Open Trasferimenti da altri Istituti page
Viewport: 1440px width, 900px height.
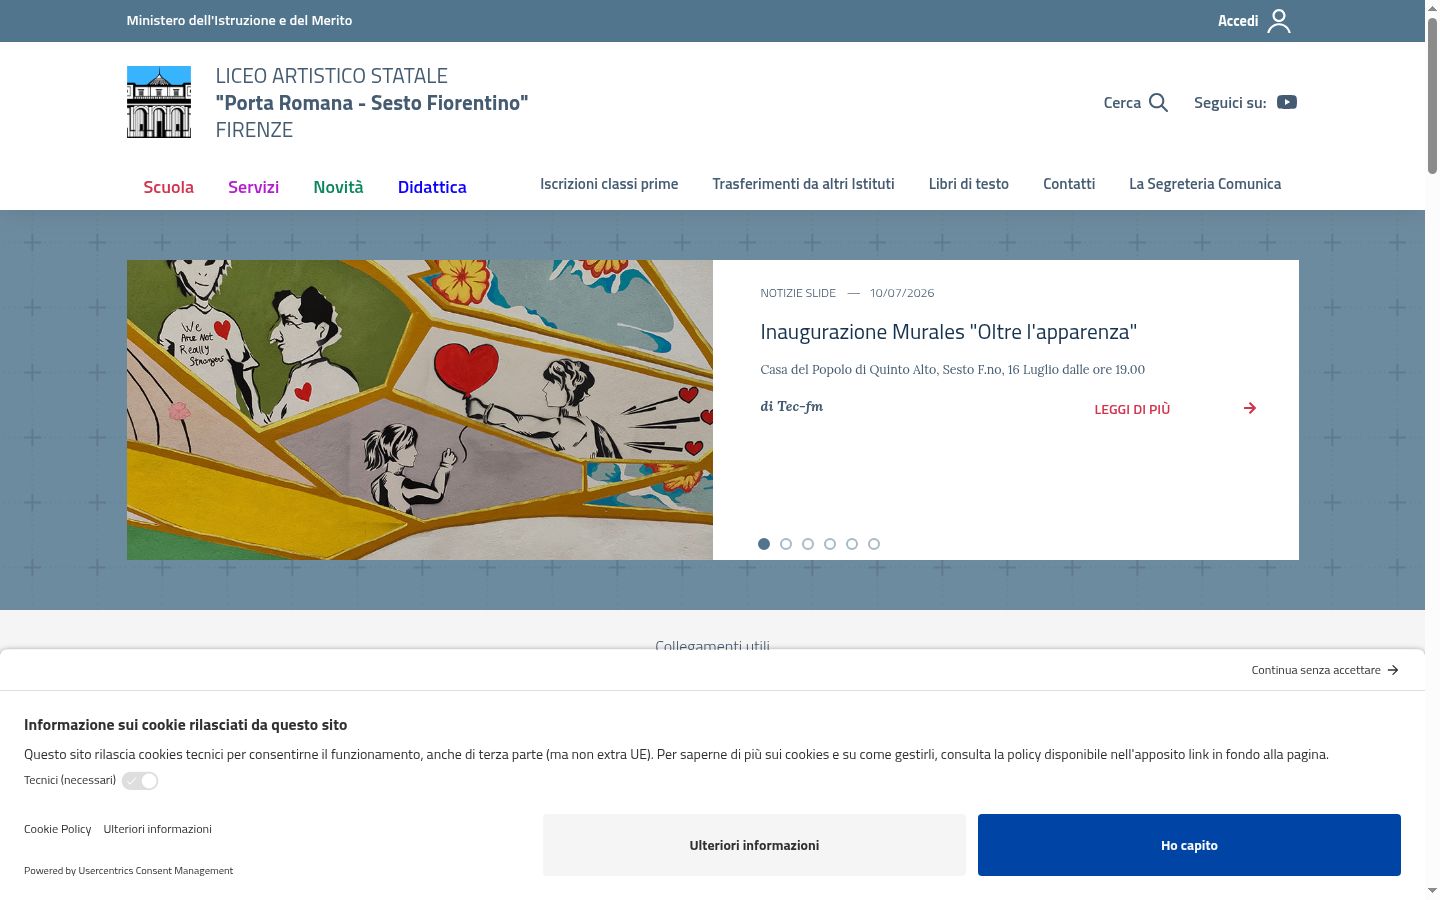point(803,184)
